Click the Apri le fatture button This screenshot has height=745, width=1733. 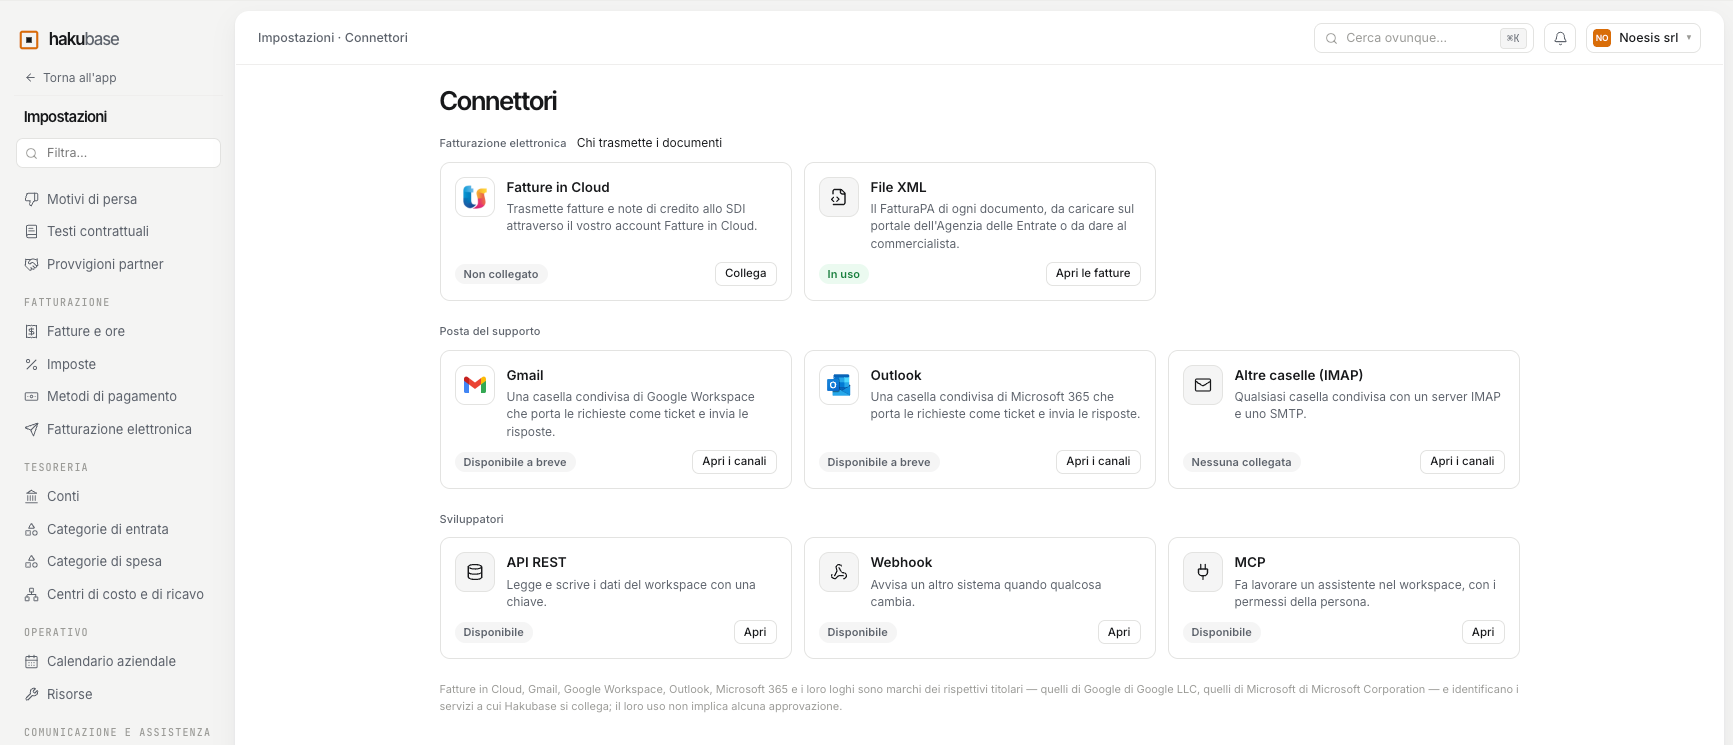1093,273
